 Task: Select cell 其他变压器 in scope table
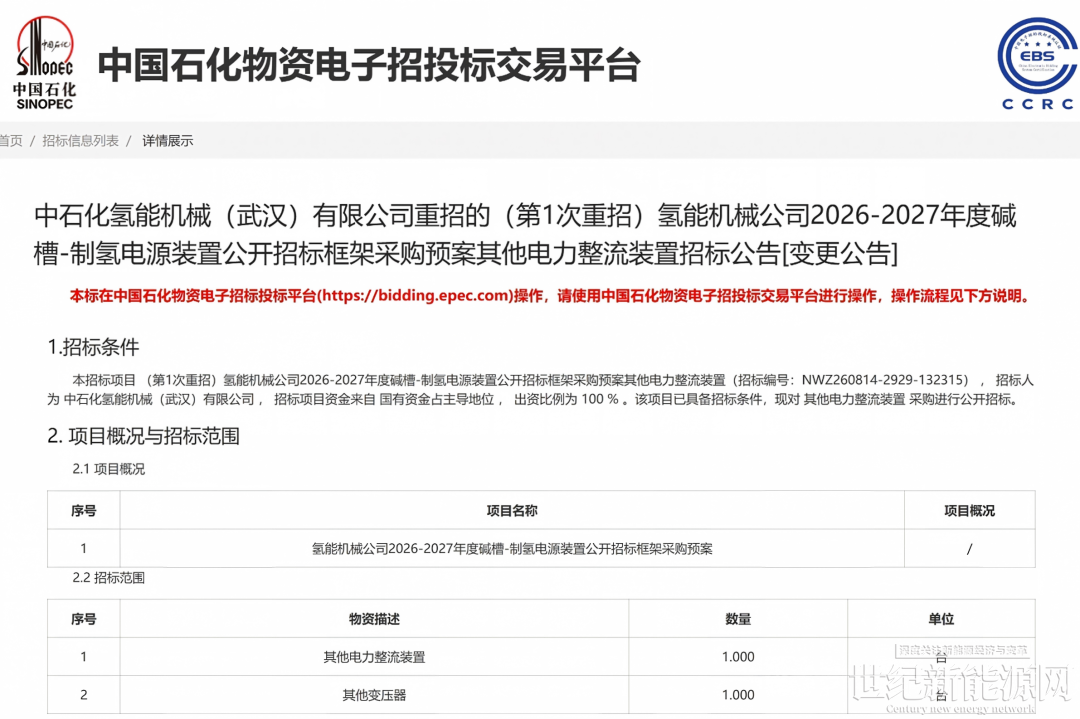pos(374,695)
